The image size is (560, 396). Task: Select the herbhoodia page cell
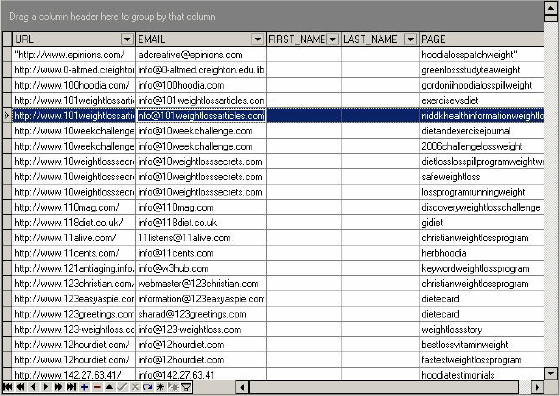click(x=482, y=253)
